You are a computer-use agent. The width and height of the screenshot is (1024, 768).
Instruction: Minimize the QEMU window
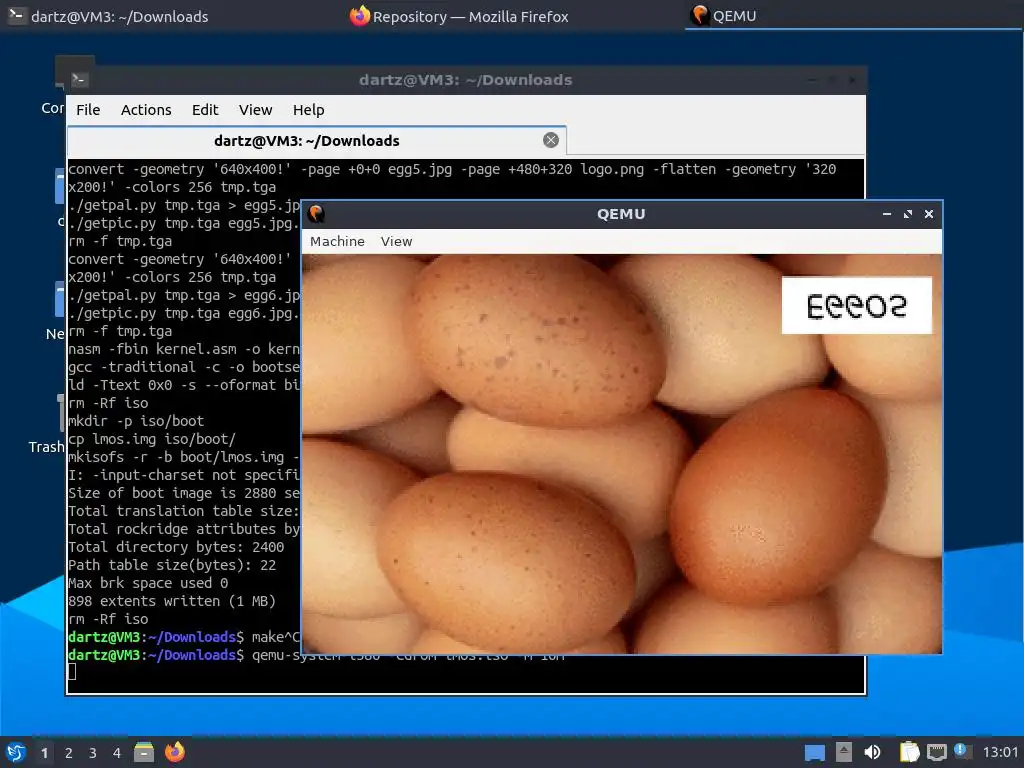(x=887, y=214)
